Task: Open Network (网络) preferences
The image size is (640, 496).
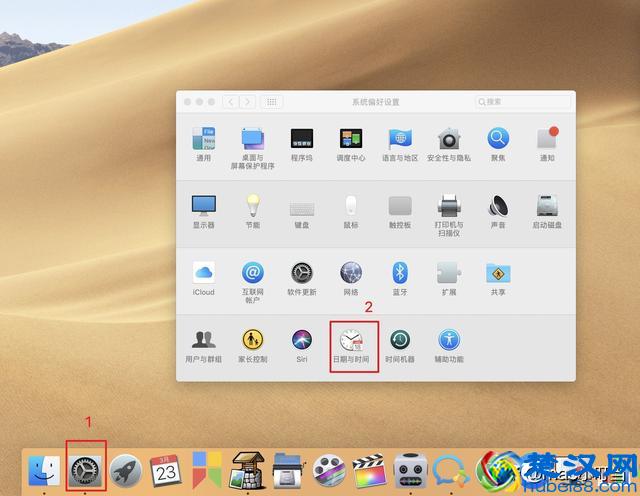Action: (351, 278)
